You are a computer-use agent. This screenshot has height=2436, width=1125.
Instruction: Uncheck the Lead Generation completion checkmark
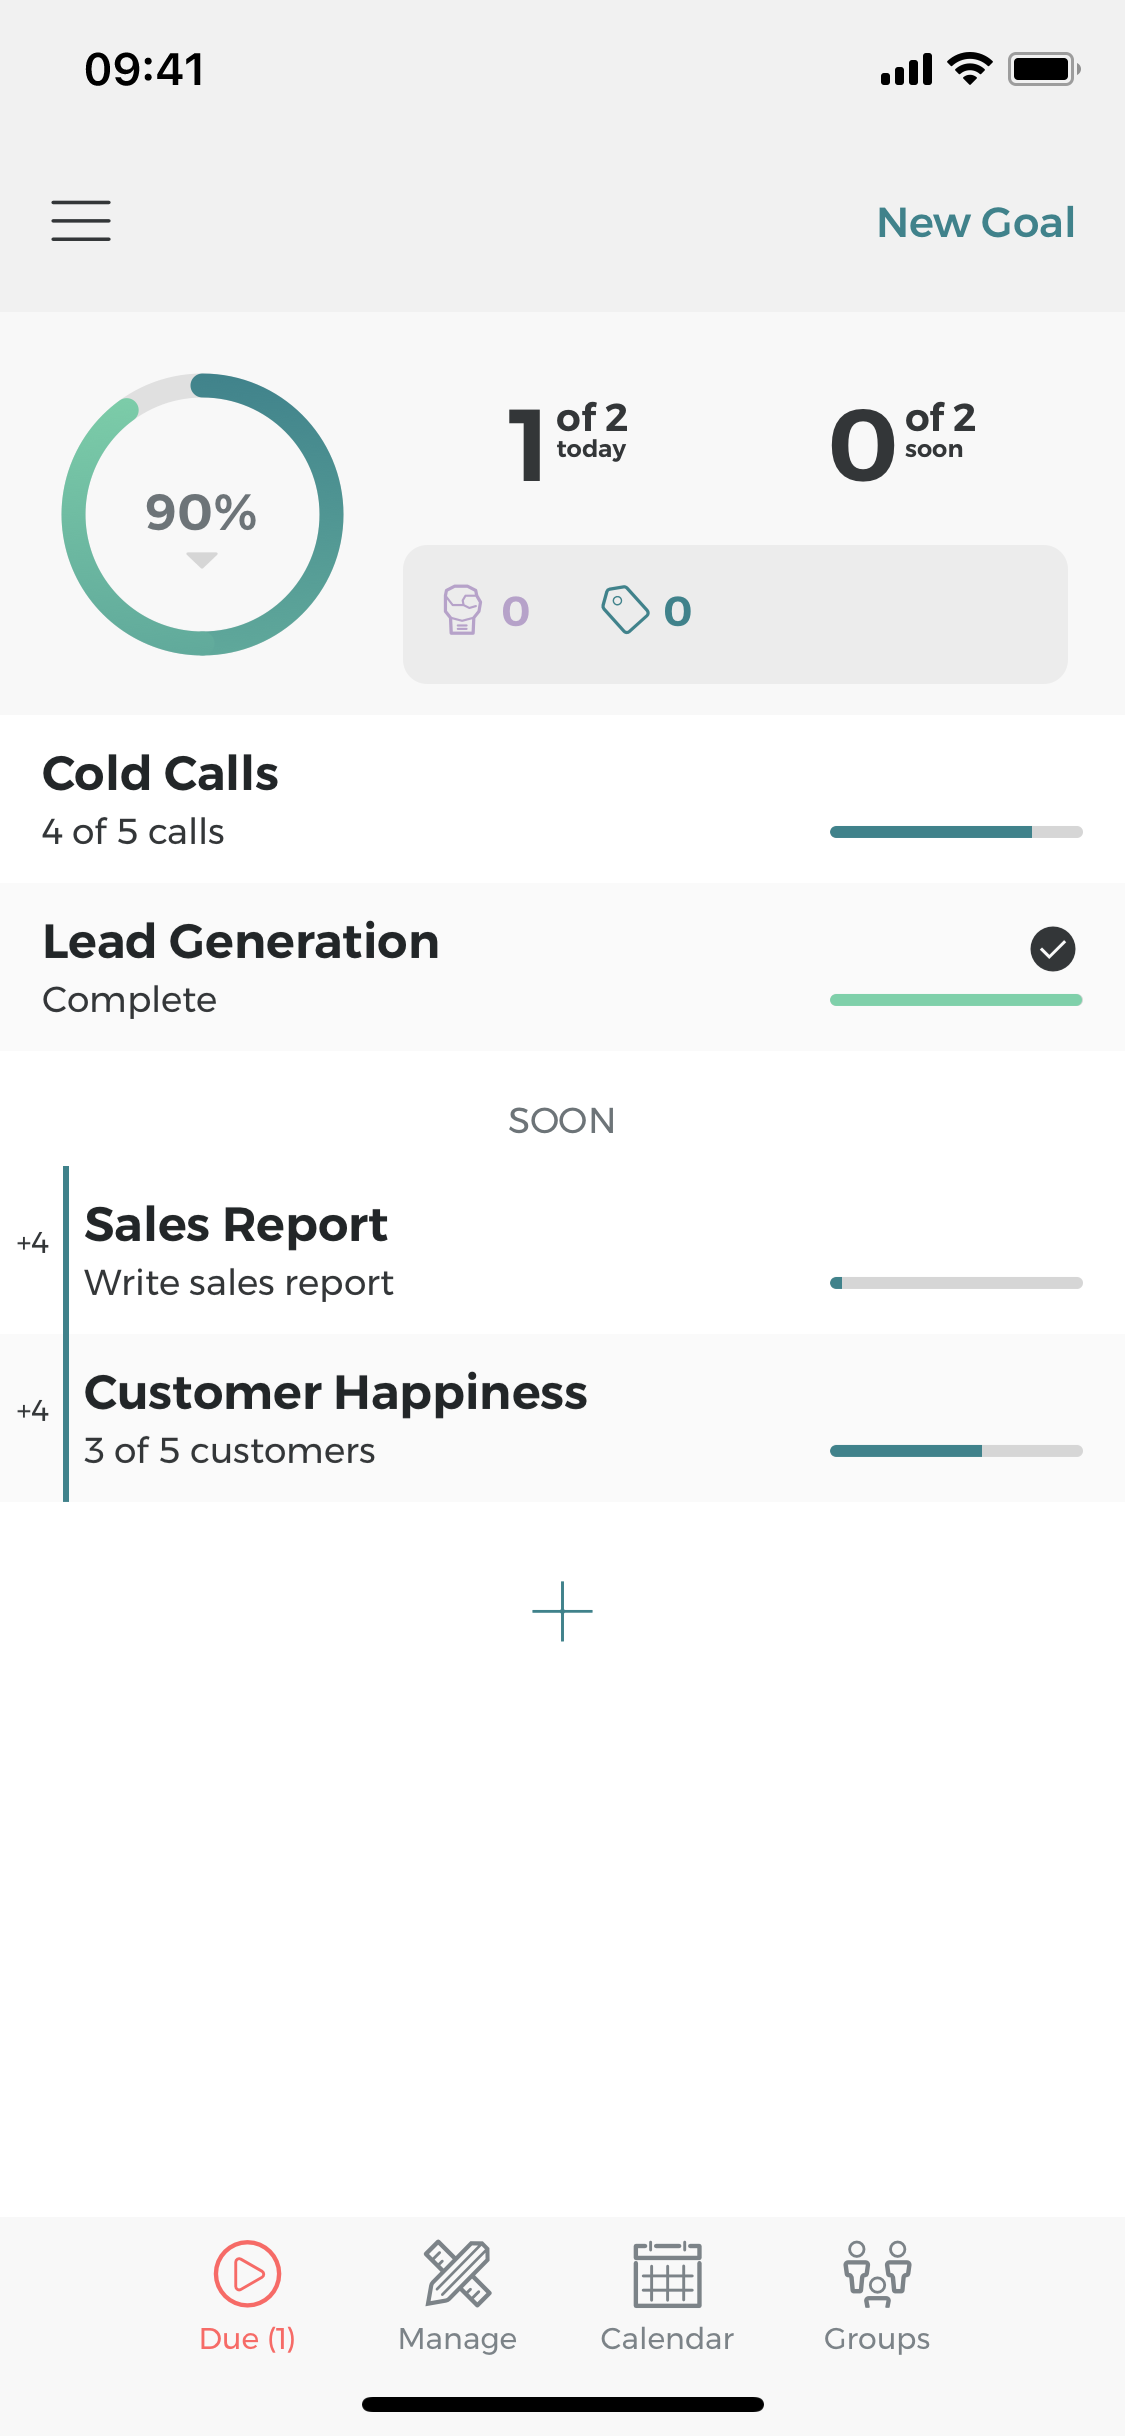[1051, 948]
